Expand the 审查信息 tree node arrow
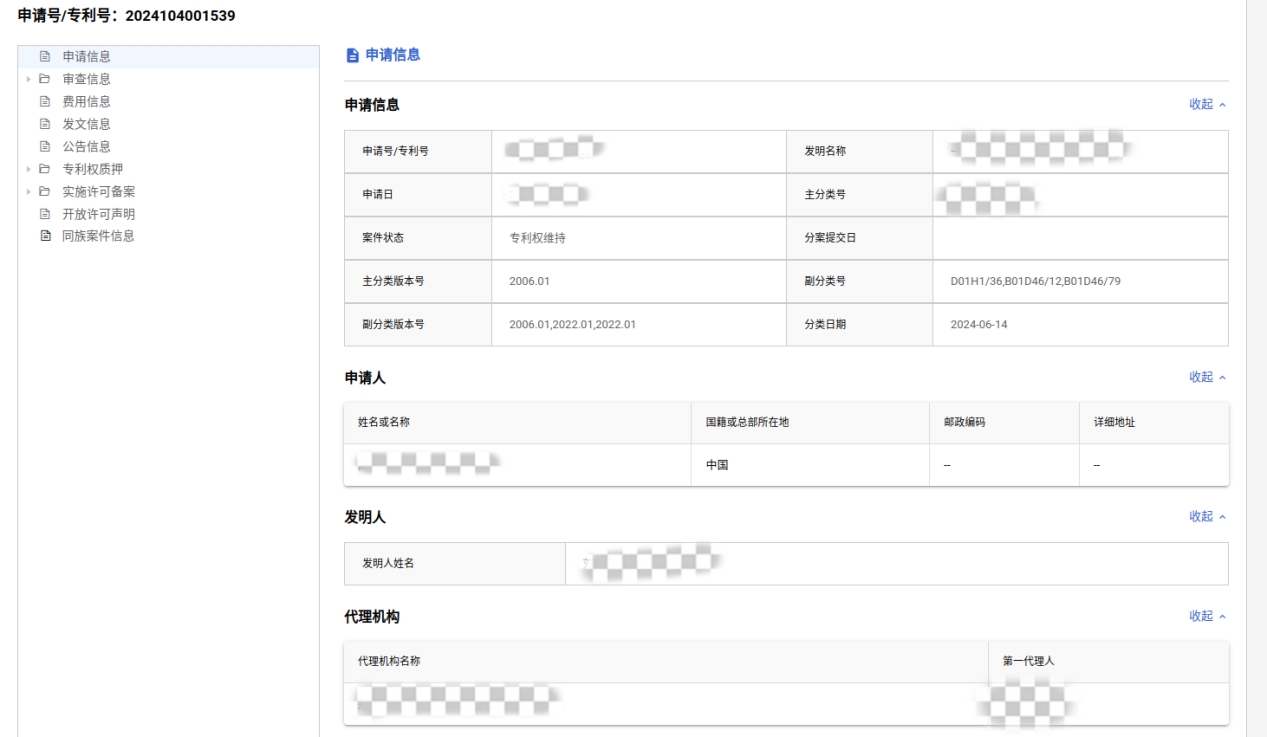The height and width of the screenshot is (737, 1267). [28, 79]
